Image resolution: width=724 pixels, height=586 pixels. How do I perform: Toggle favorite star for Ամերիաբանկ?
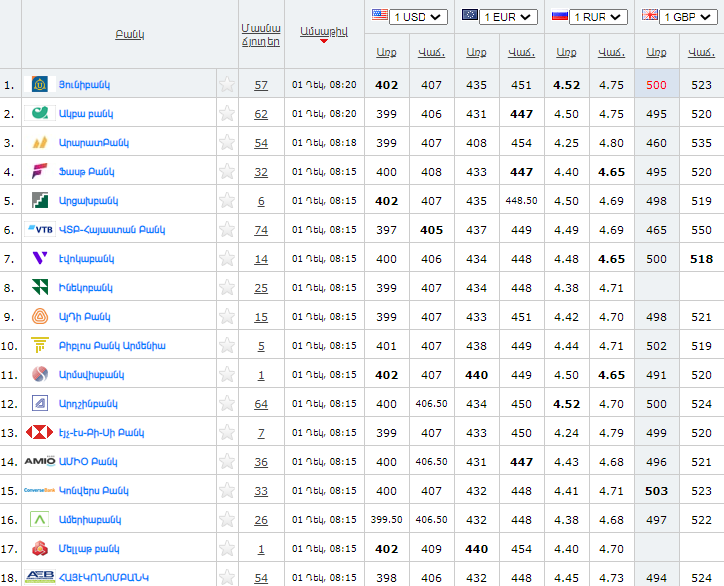[x=227, y=519]
